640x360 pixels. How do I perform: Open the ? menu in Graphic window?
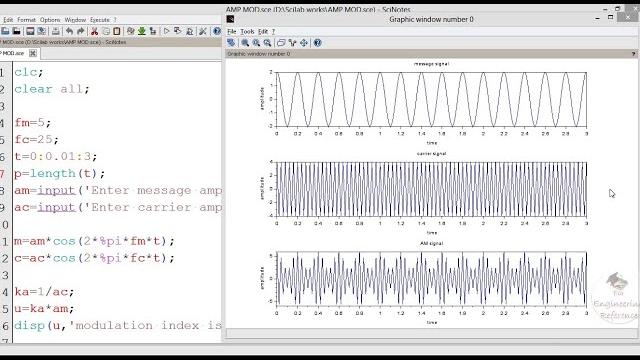pyautogui.click(x=273, y=31)
